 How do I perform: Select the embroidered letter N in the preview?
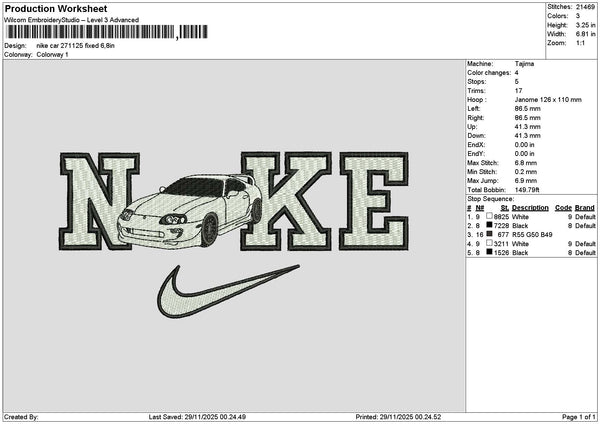99,201
